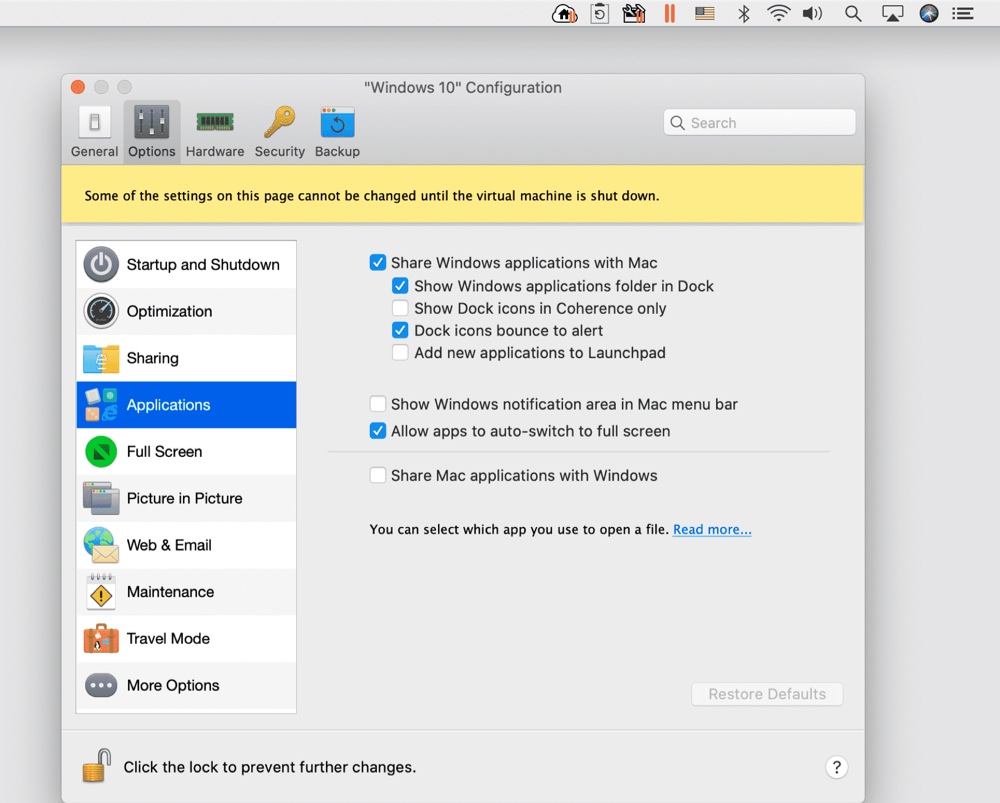1000x803 pixels.
Task: Click the lock to prevent changes
Action: (97, 767)
